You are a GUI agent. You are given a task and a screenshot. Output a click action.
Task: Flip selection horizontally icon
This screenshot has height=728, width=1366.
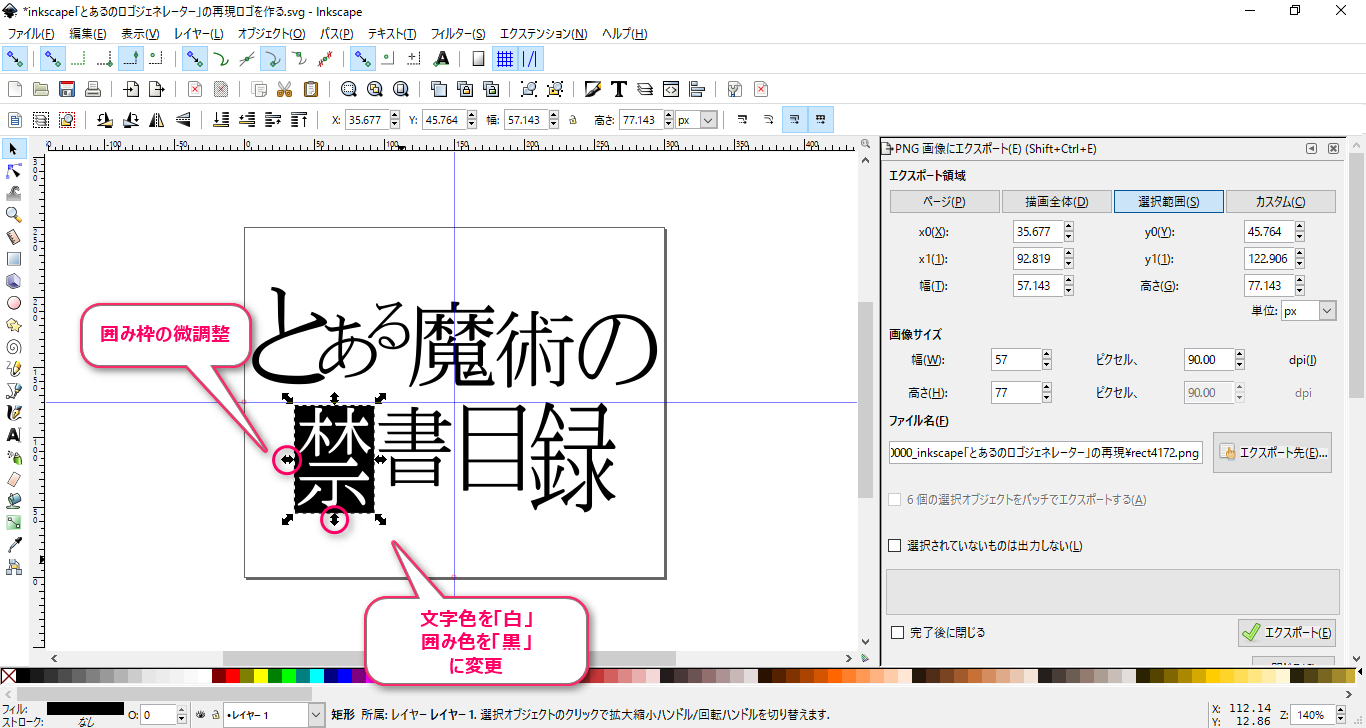[x=156, y=120]
